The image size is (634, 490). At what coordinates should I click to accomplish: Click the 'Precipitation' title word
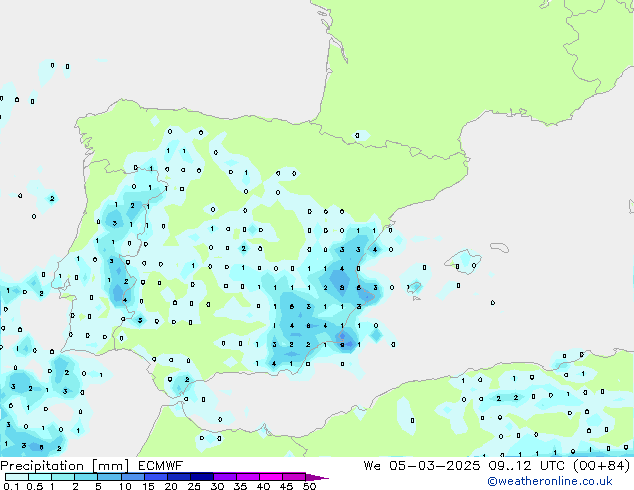tap(42, 466)
